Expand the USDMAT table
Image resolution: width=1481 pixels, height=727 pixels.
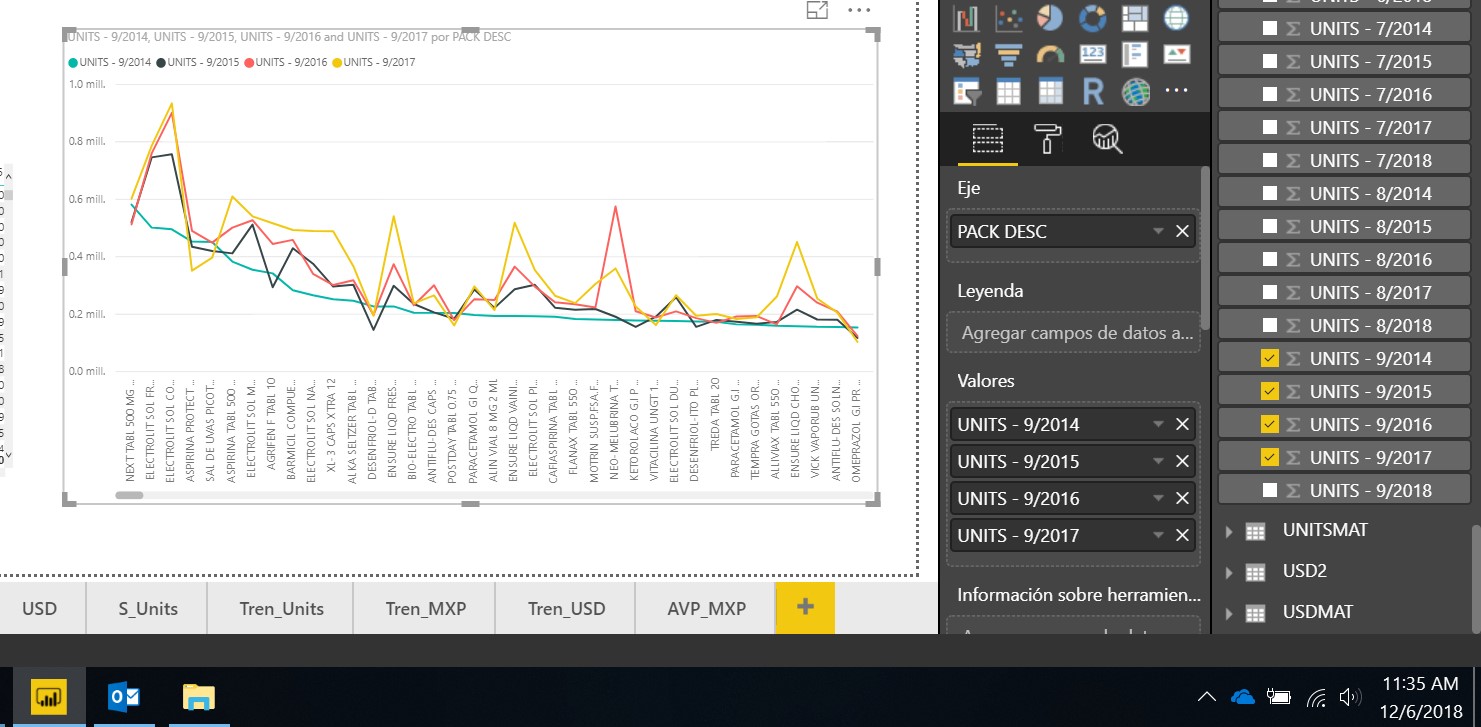1229,612
